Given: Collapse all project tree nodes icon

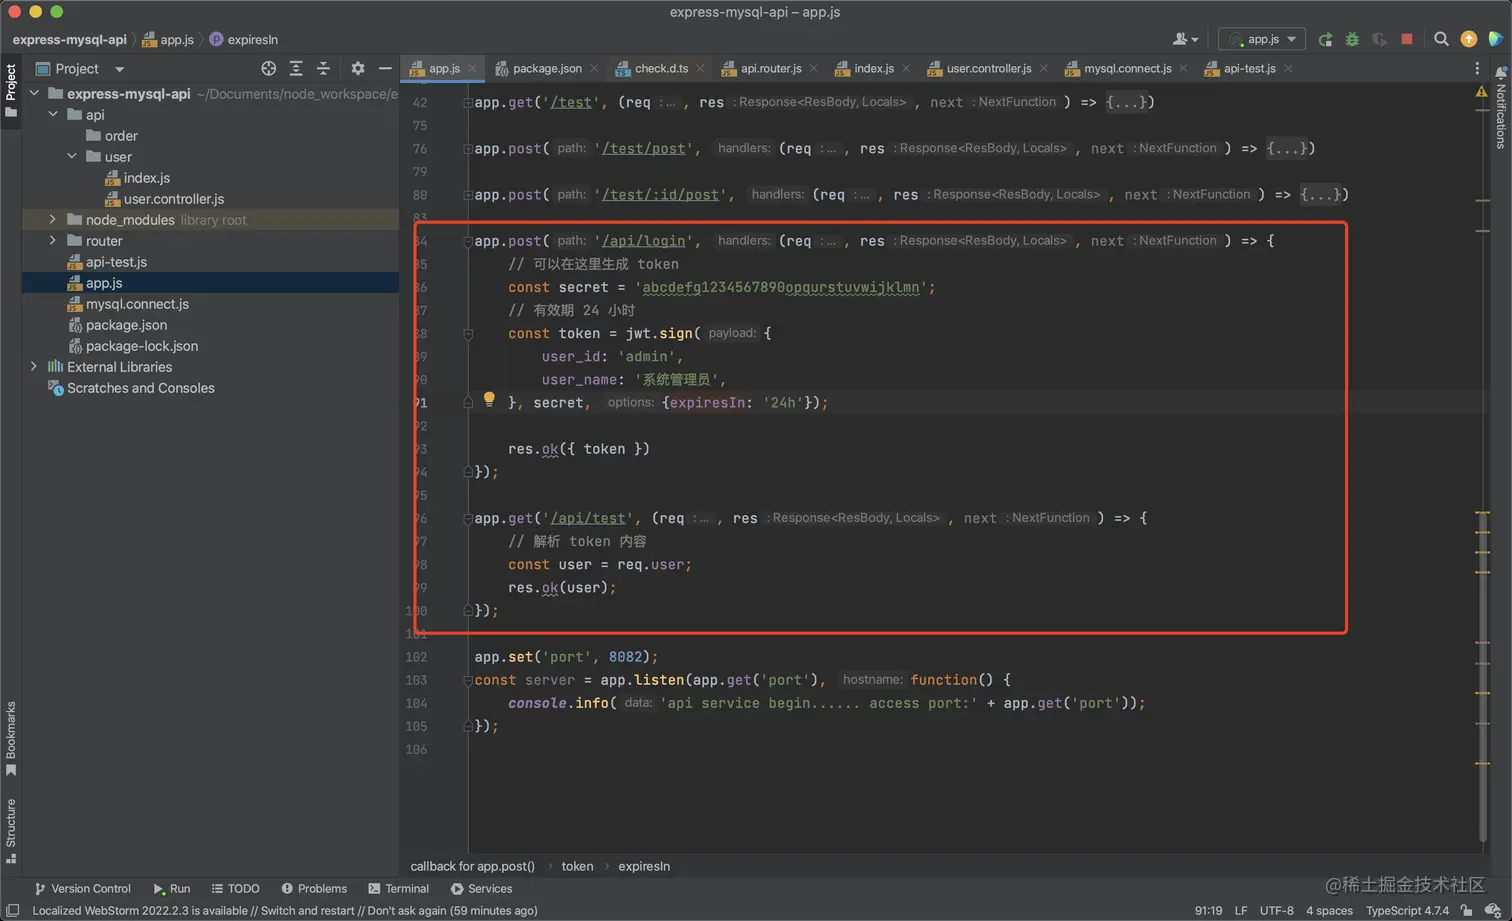Looking at the screenshot, I should pos(323,69).
